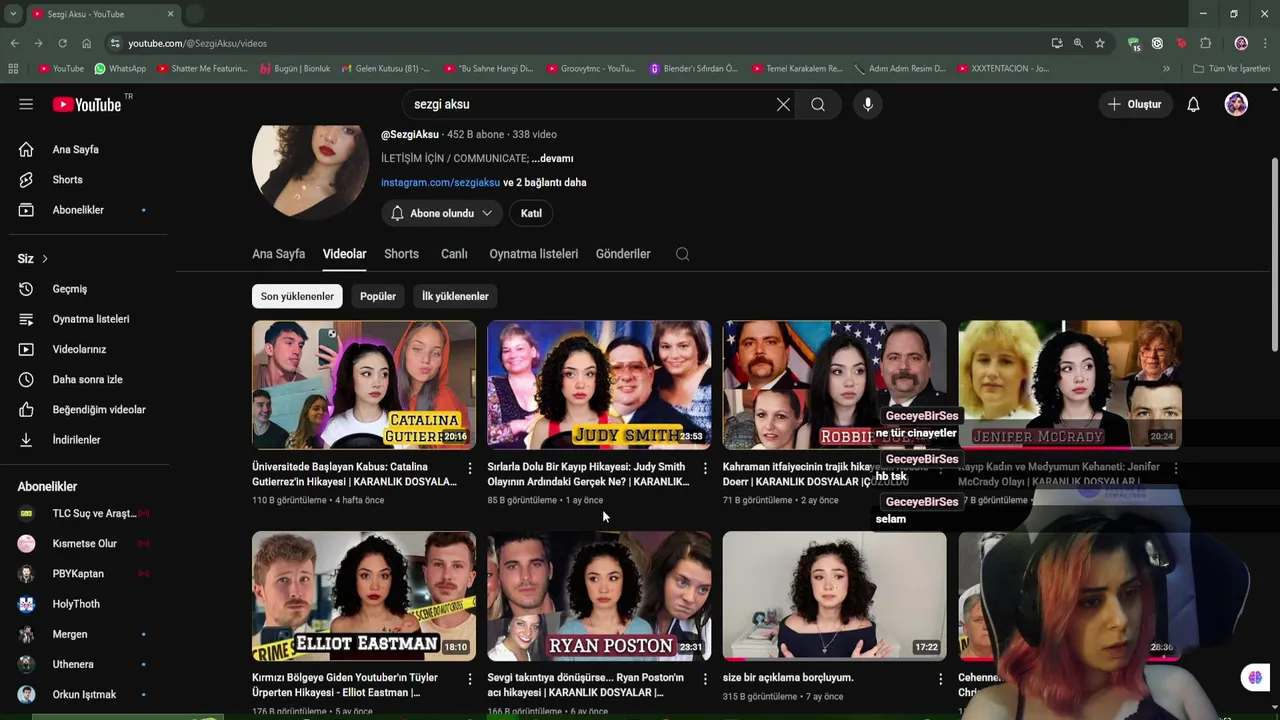The width and height of the screenshot is (1280, 720).
Task: Show more bookmarks with double chevron
Action: tap(1166, 69)
